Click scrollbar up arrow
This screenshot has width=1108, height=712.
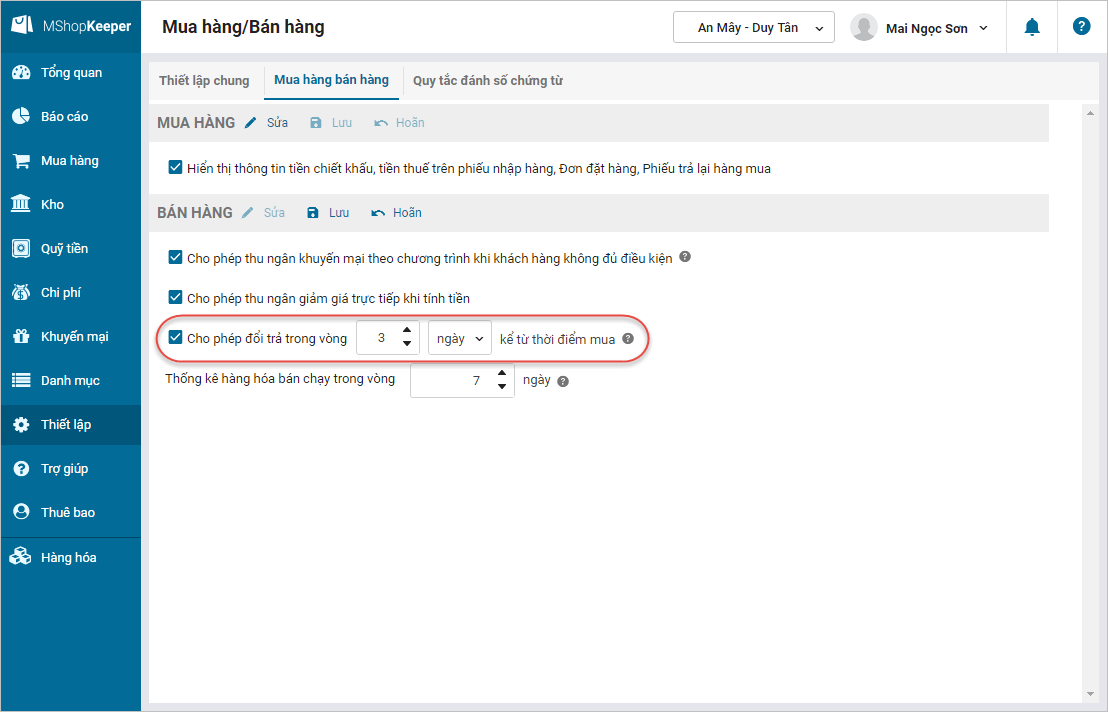coord(1090,113)
